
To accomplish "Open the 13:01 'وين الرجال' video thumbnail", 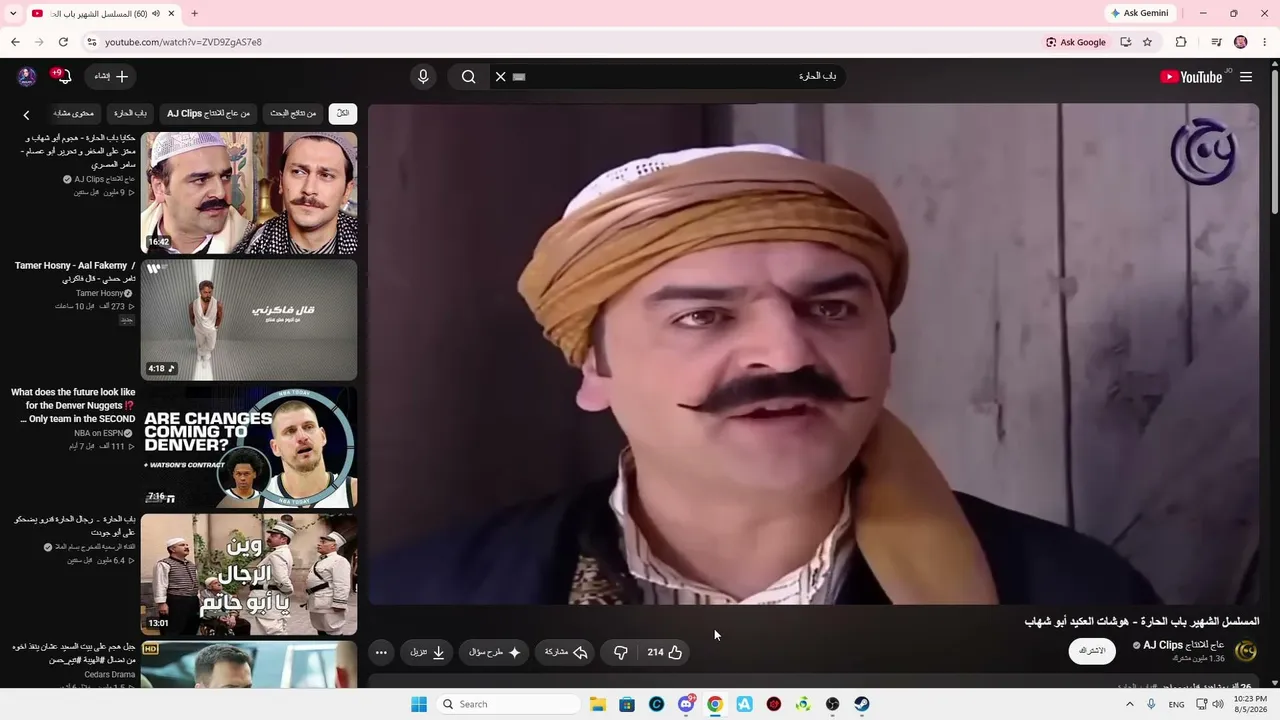I will tap(249, 574).
